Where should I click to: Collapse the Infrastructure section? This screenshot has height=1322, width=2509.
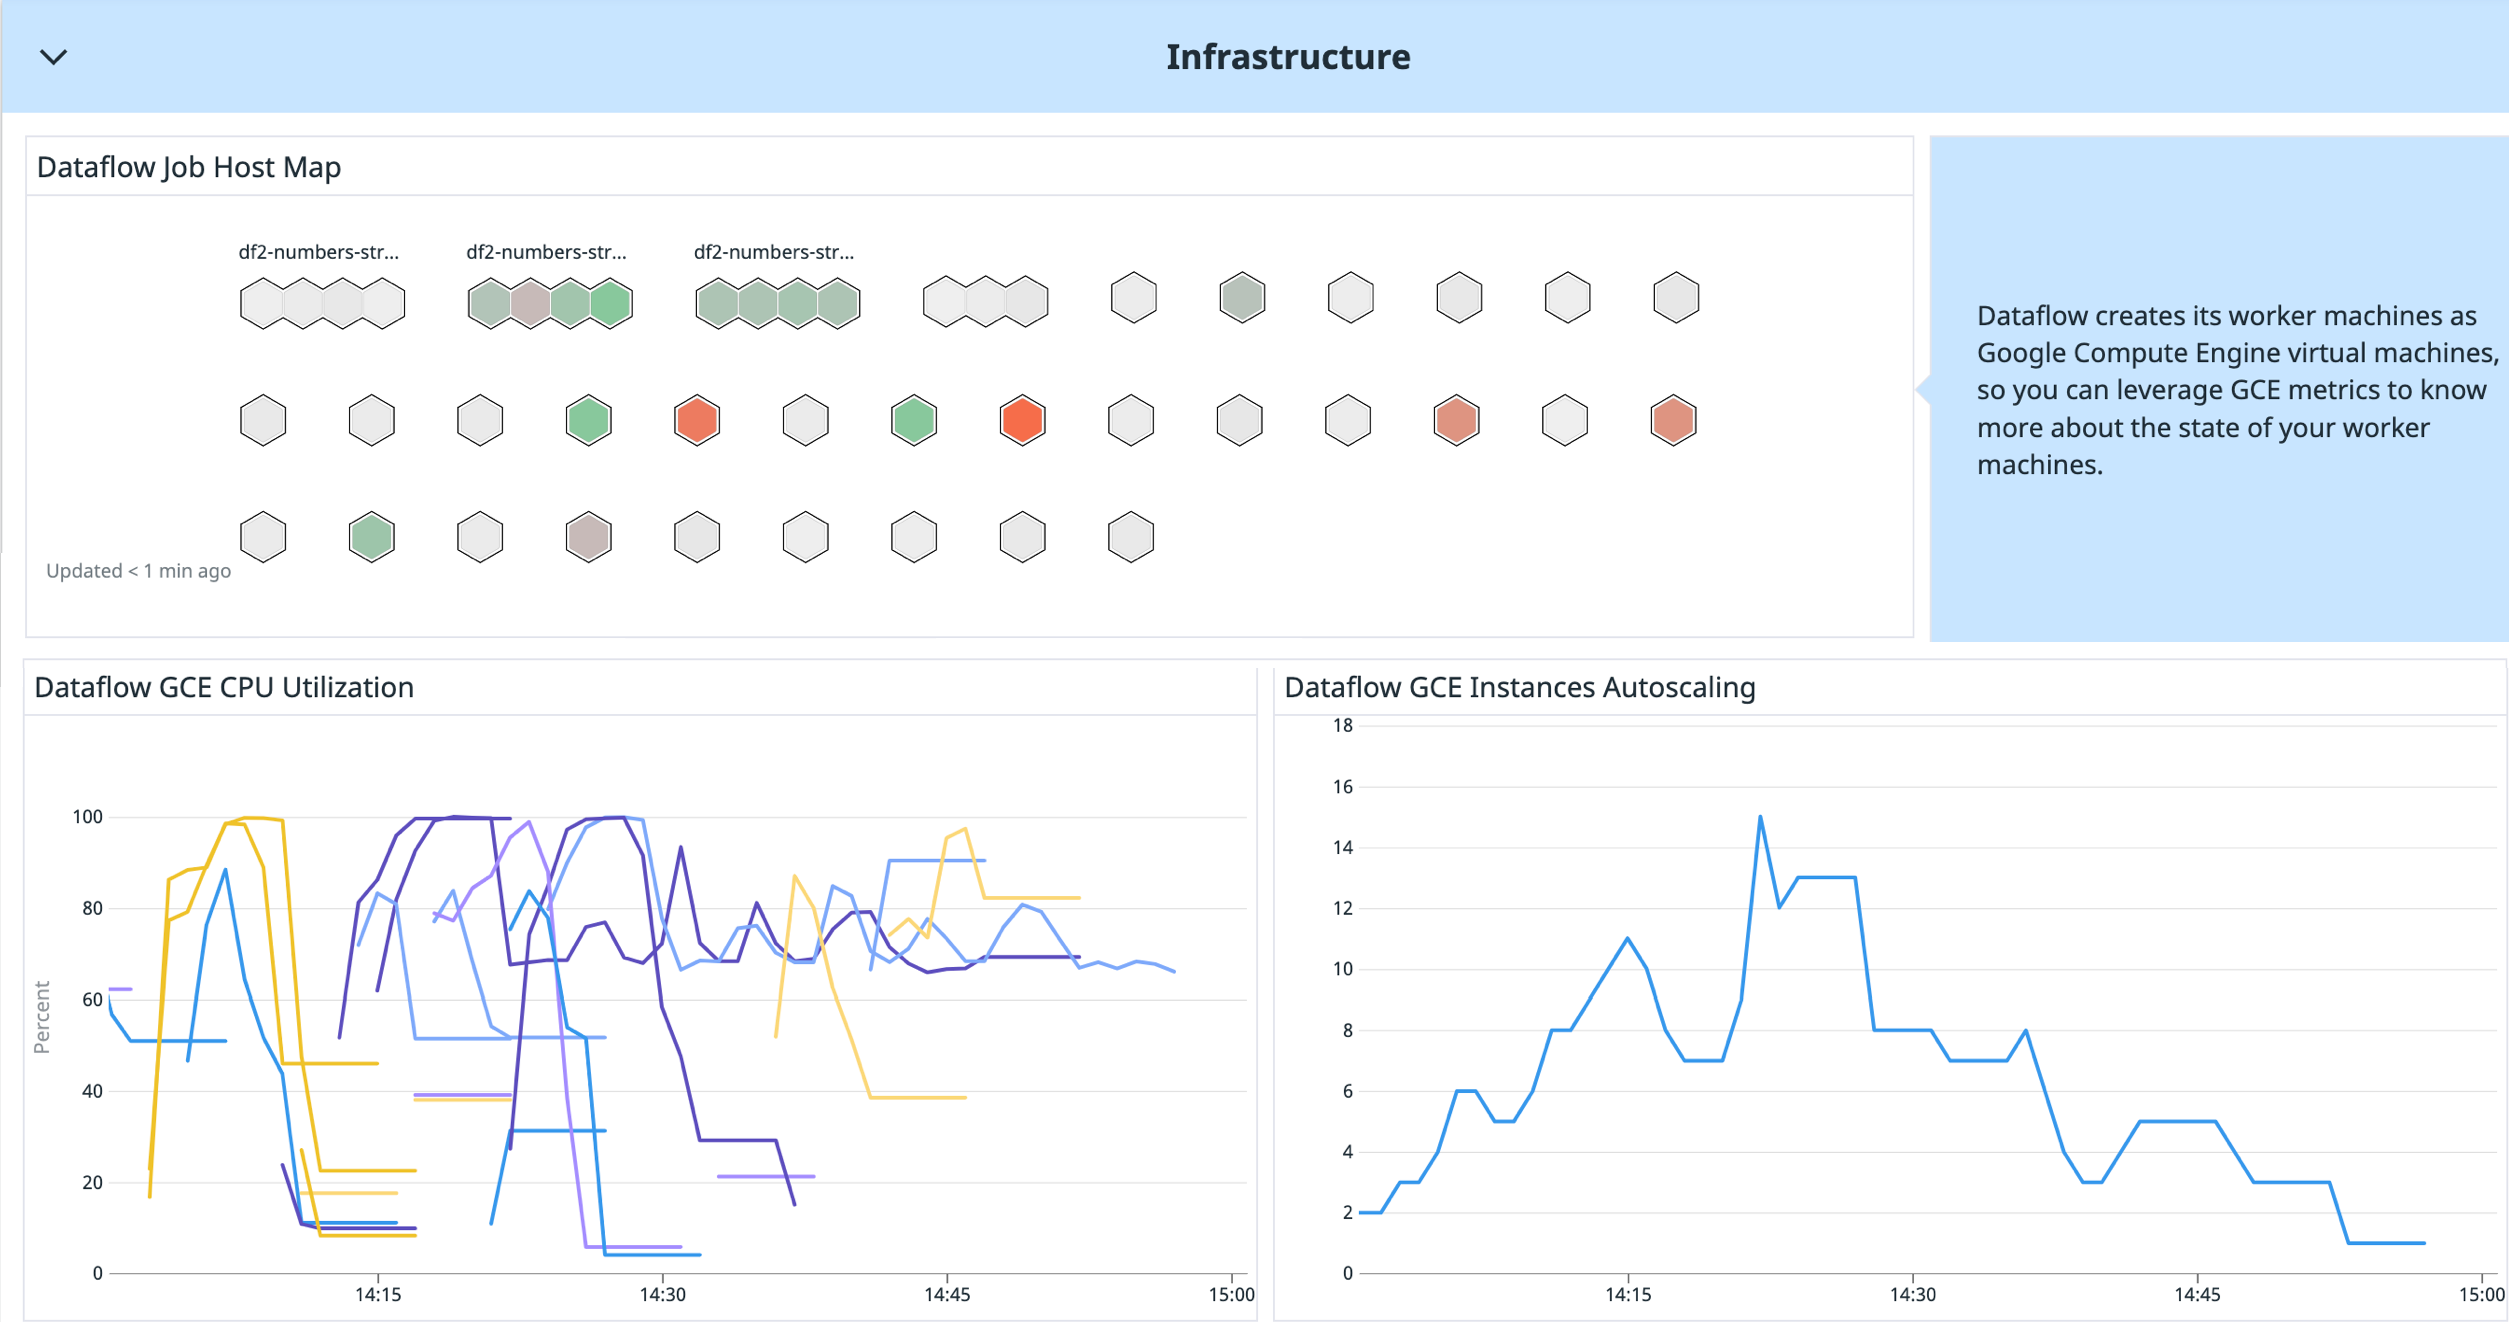[55, 57]
